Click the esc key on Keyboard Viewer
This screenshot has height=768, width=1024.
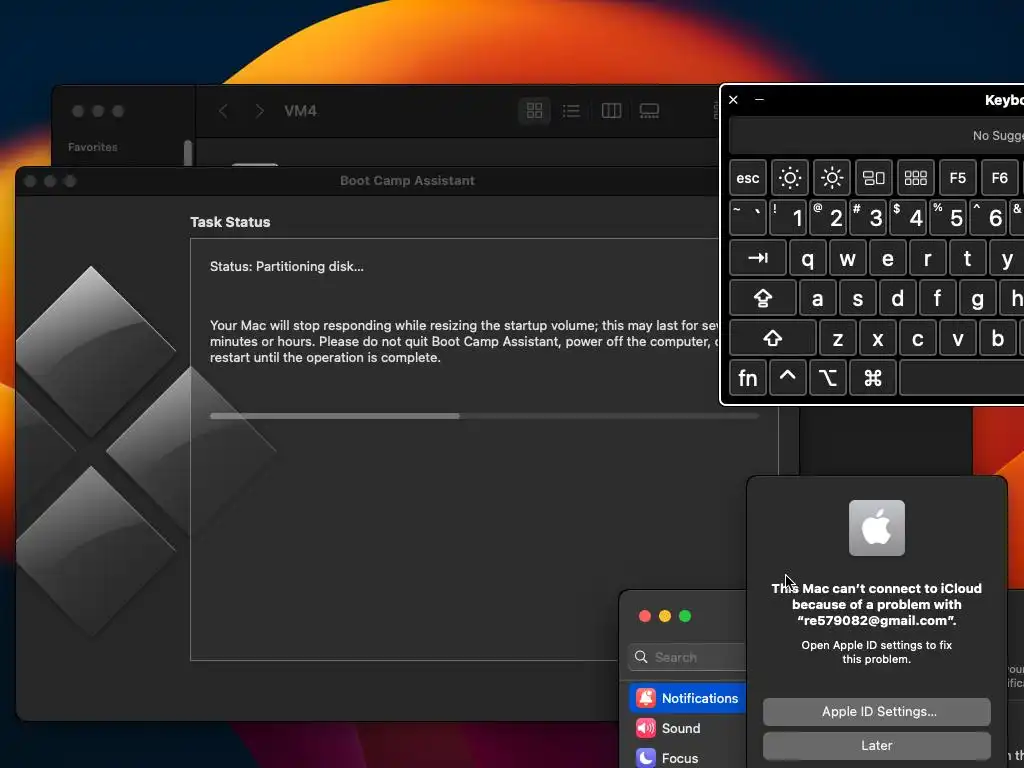pos(748,178)
